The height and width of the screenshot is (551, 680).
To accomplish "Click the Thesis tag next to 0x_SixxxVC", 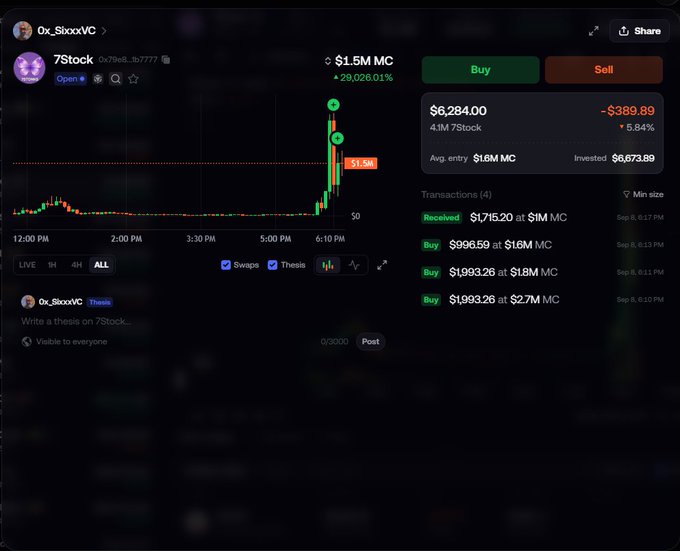I will (100, 302).
